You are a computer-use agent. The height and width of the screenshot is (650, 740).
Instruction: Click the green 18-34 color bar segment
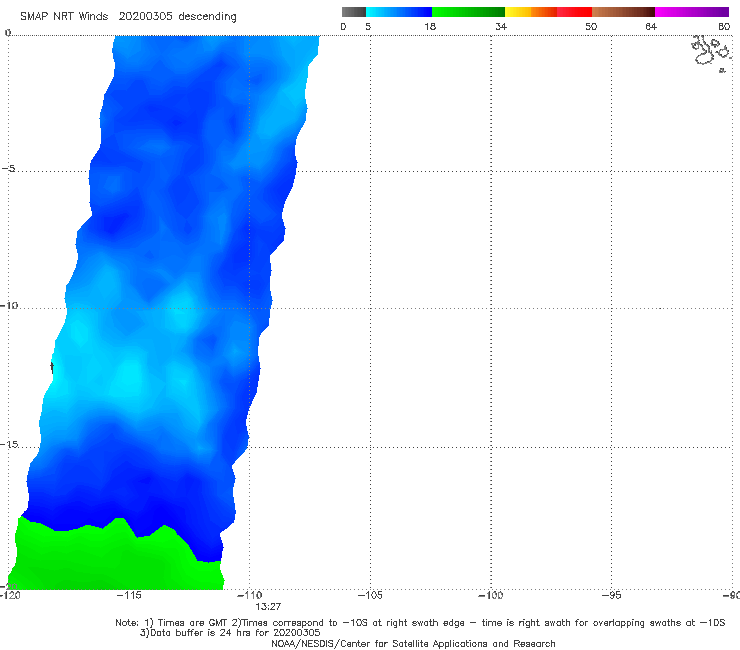468,12
